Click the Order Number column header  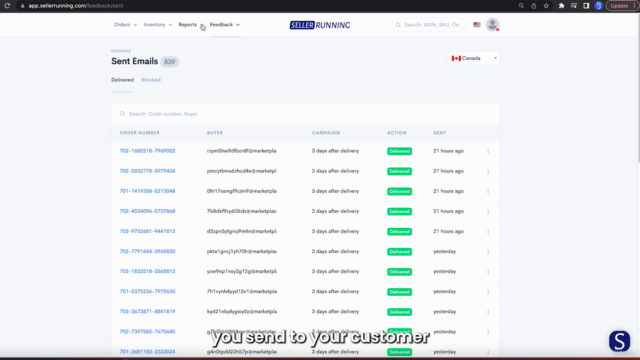tap(140, 133)
